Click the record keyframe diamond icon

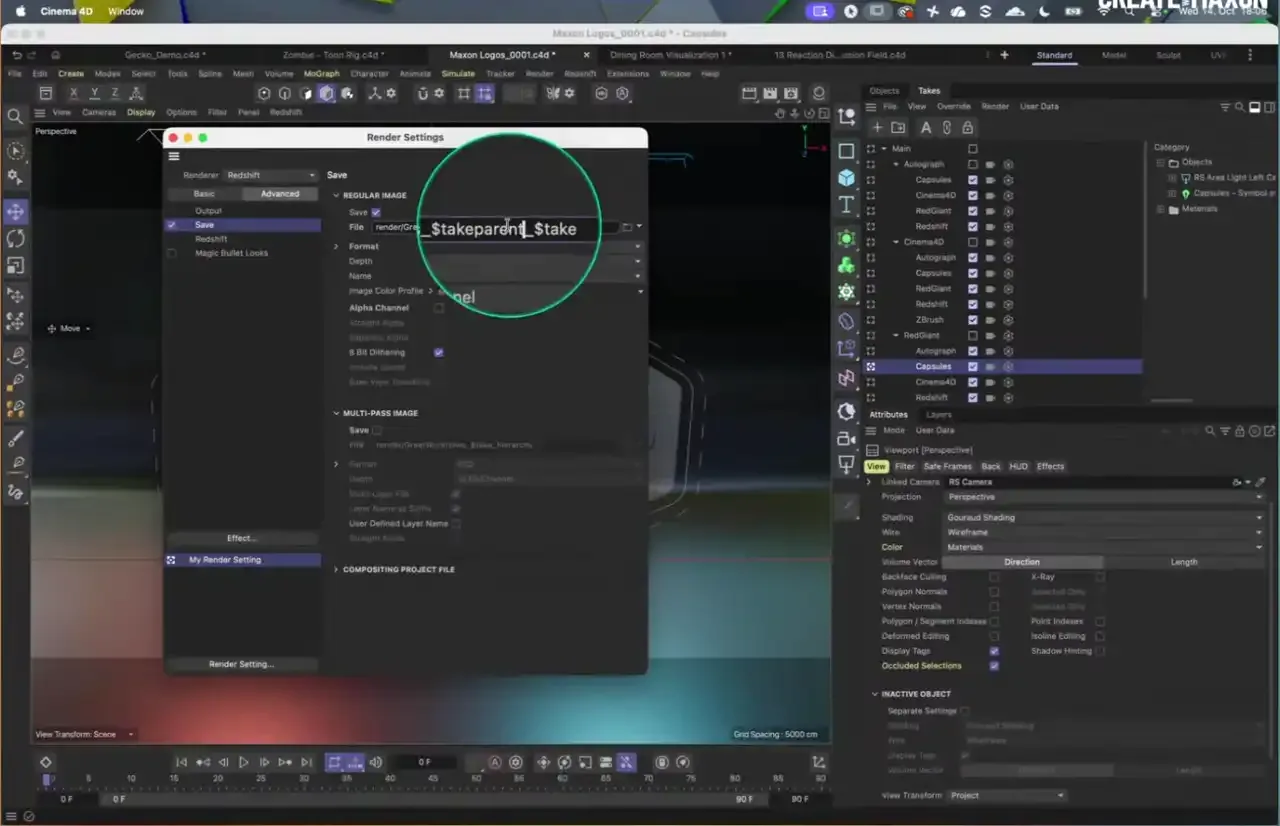[x=46, y=762]
